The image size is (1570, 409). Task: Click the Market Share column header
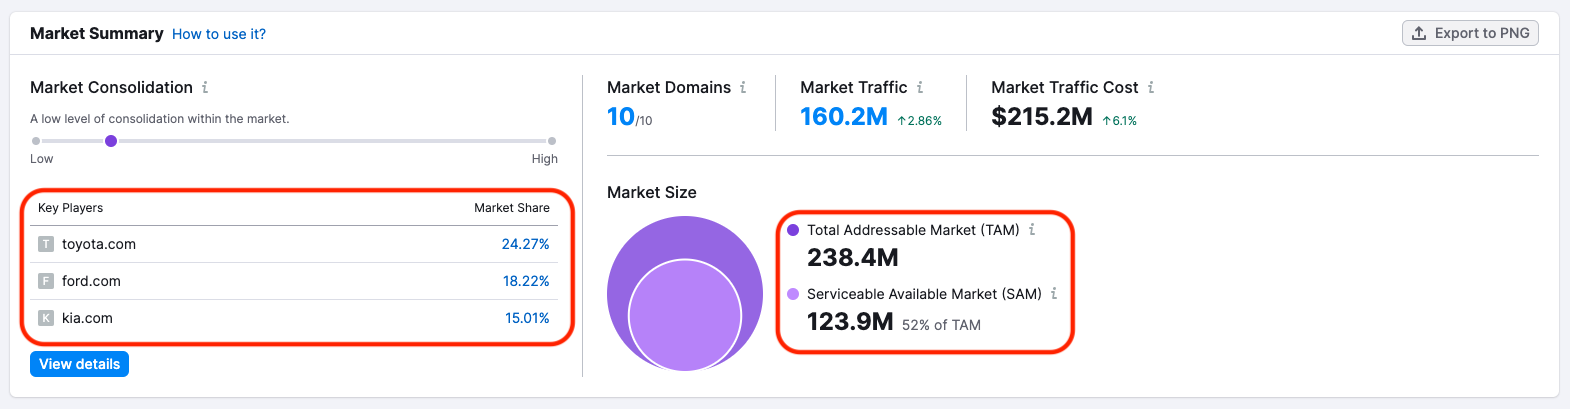[512, 208]
